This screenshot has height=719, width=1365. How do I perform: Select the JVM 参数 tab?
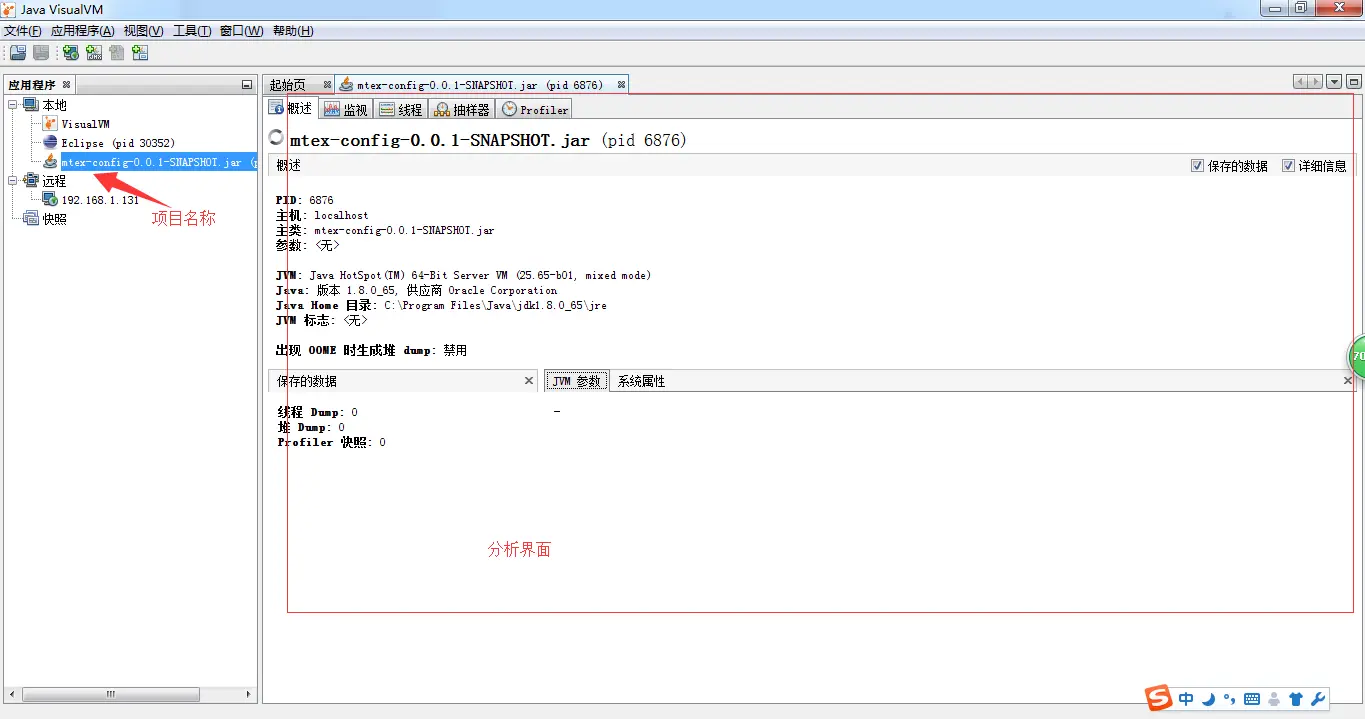[x=577, y=381]
